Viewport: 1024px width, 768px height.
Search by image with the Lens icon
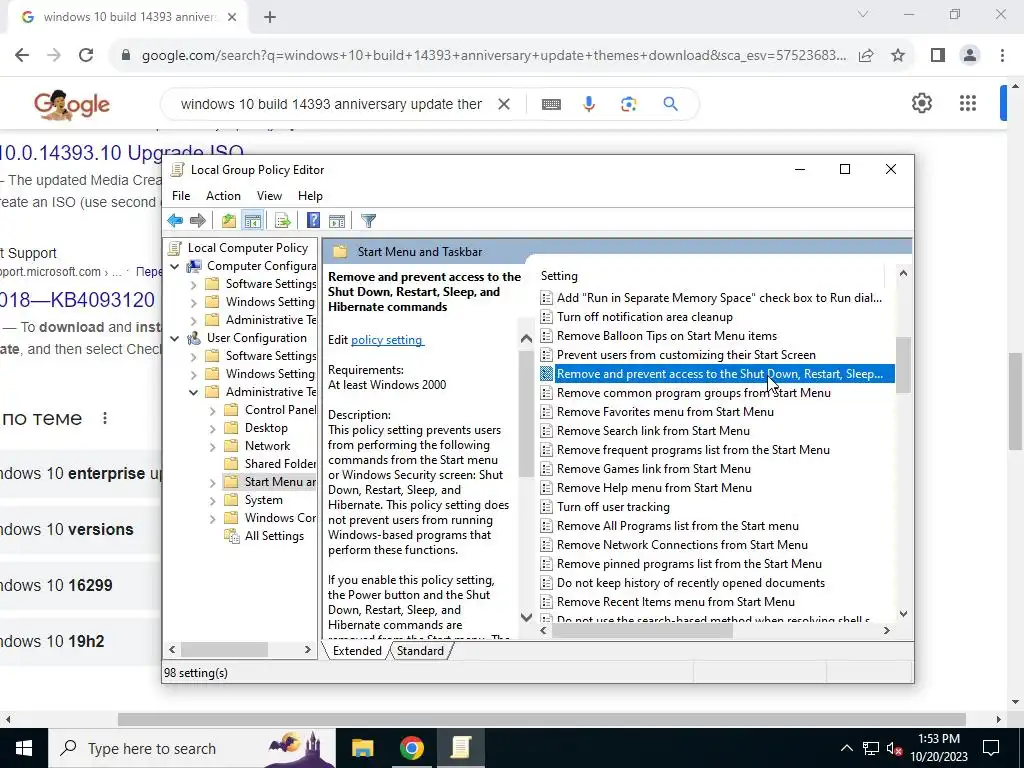pyautogui.click(x=628, y=104)
